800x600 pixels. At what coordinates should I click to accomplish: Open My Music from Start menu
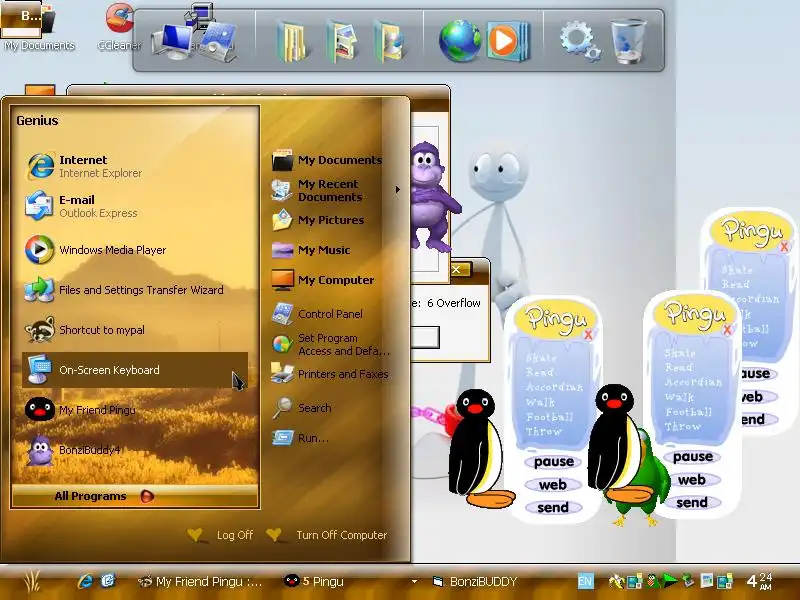328,250
